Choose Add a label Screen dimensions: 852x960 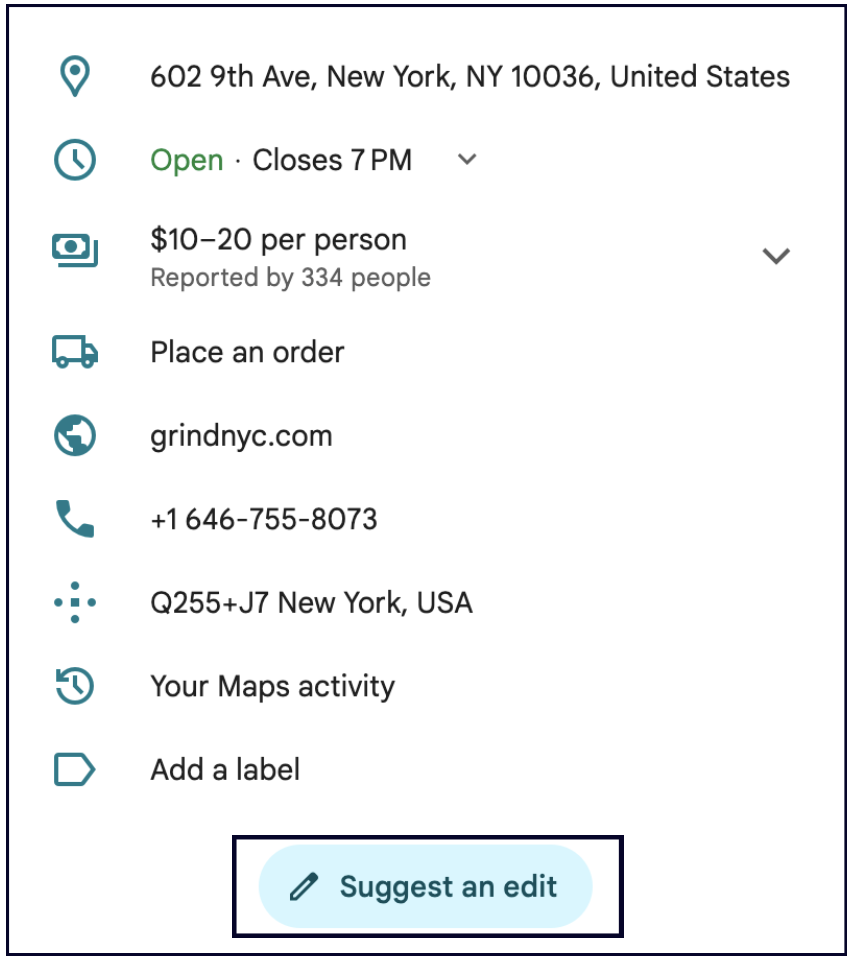click(x=225, y=770)
